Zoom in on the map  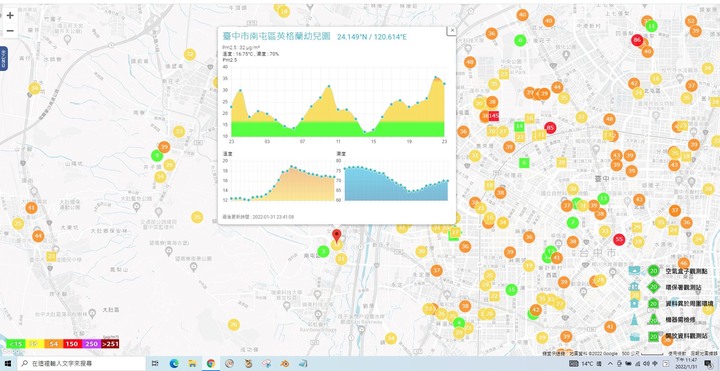[x=10, y=15]
